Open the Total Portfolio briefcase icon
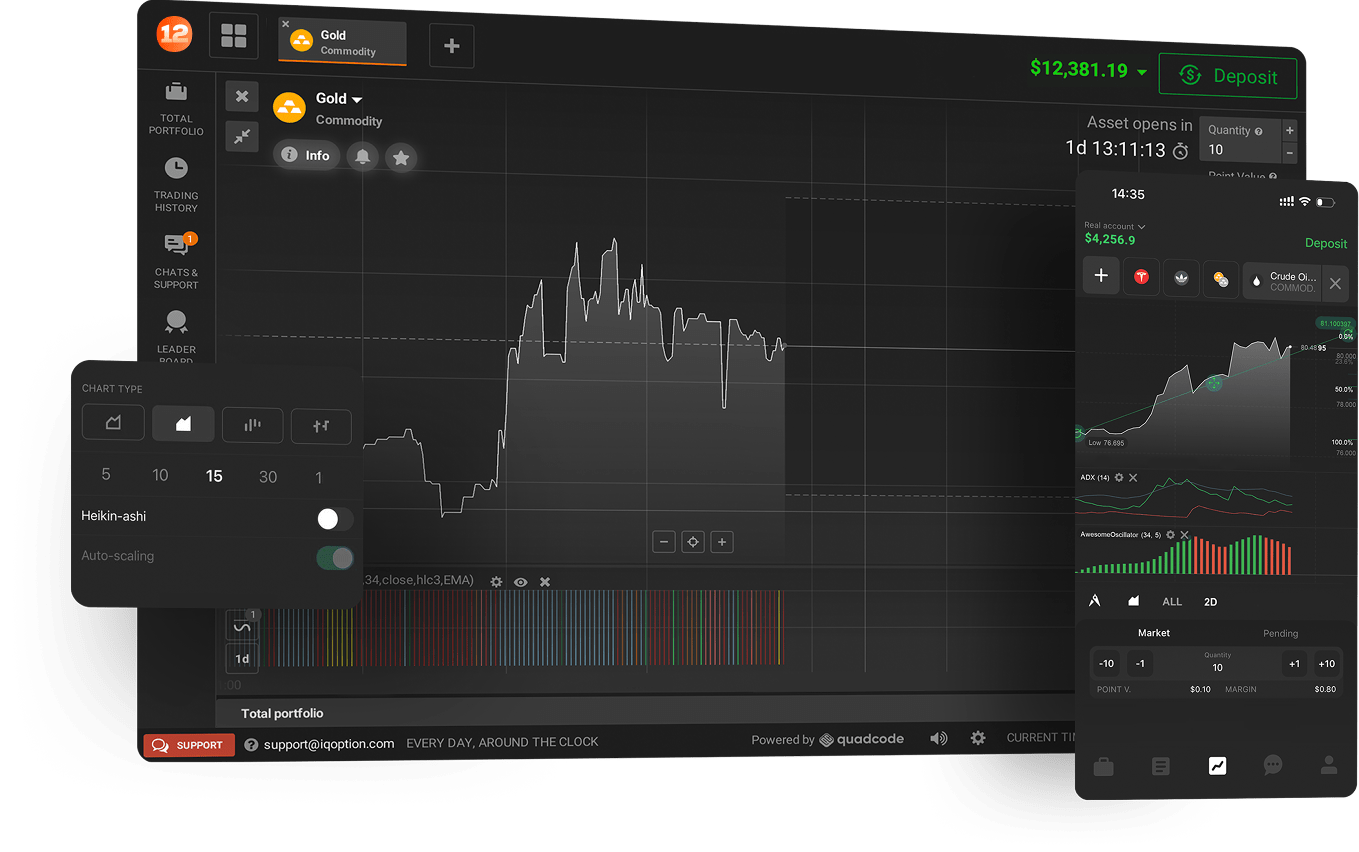 (x=176, y=92)
